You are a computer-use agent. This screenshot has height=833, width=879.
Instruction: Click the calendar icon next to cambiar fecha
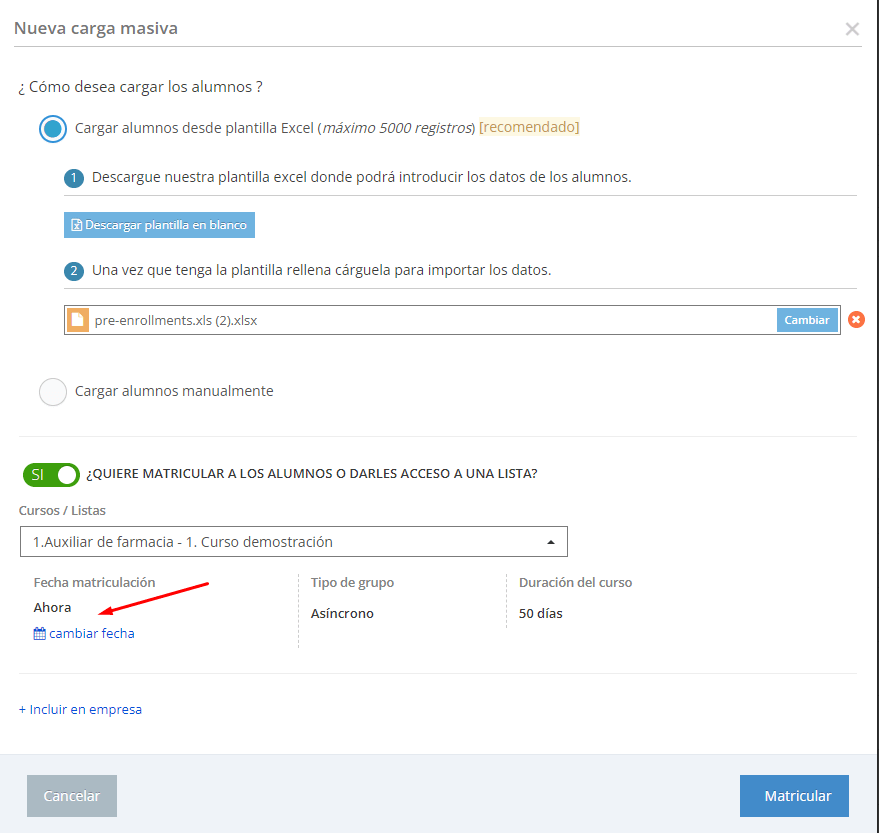[x=39, y=633]
